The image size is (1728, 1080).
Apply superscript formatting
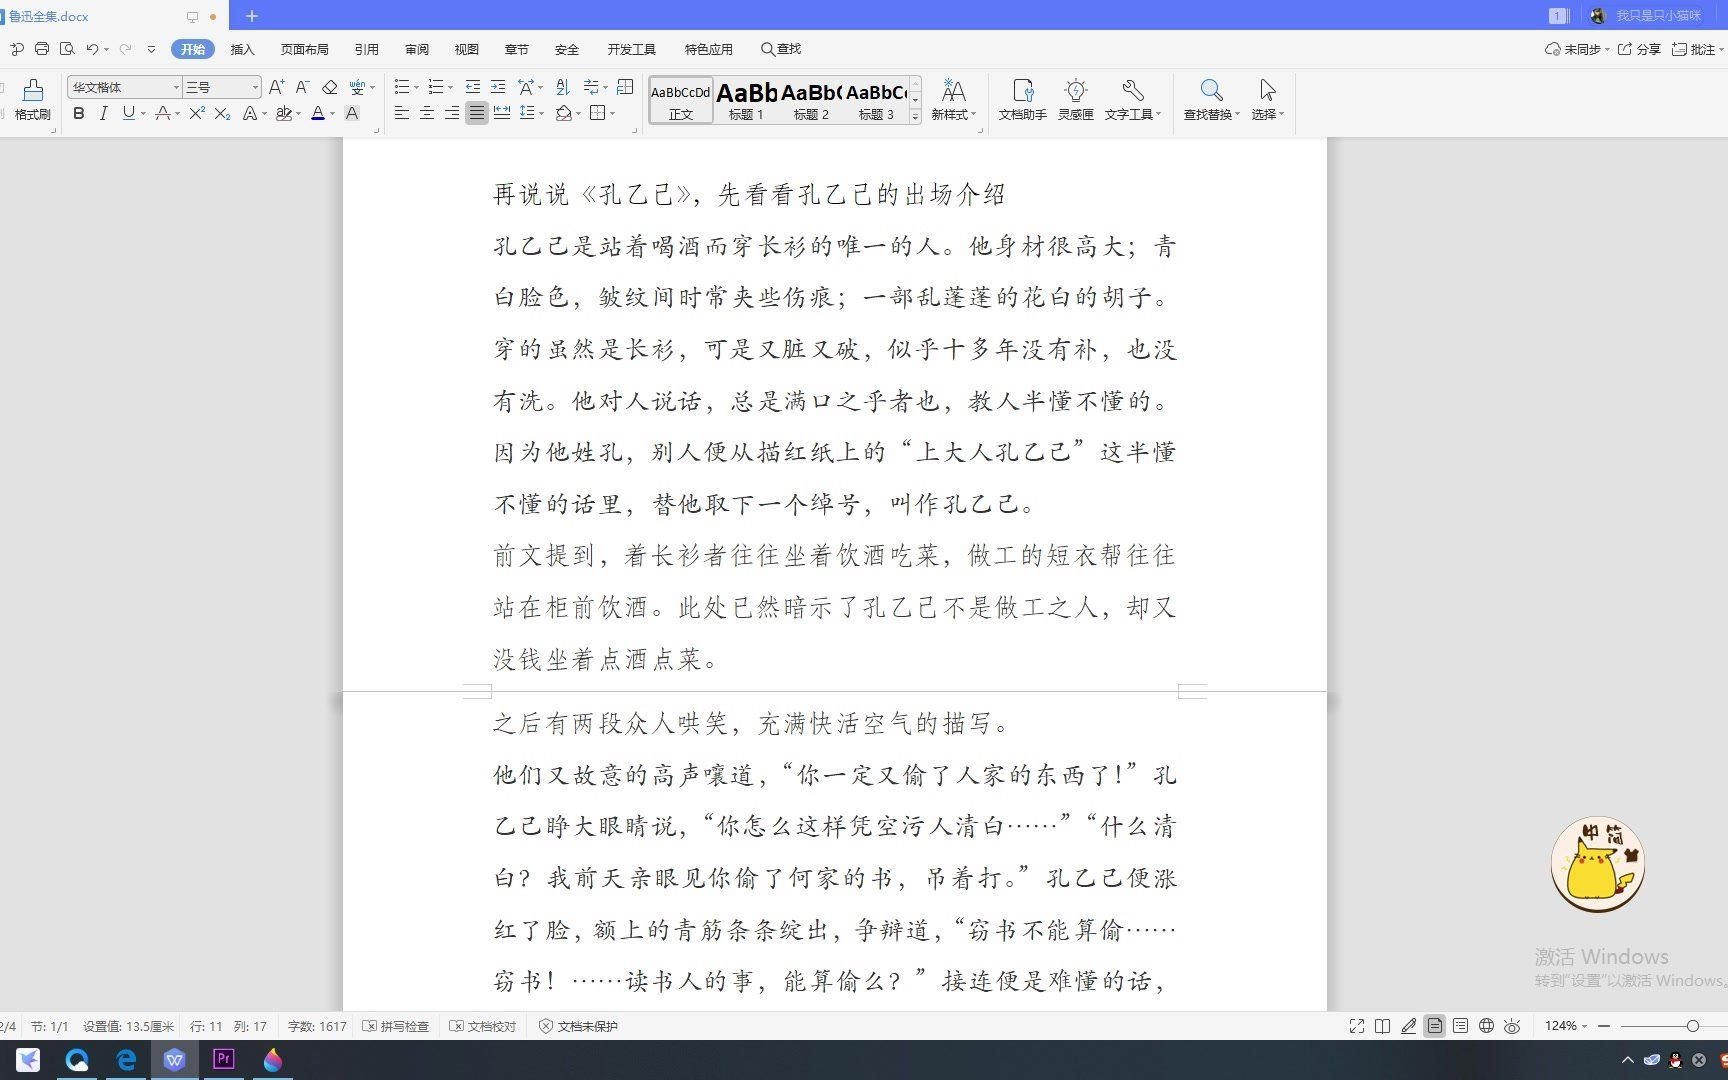tap(197, 113)
